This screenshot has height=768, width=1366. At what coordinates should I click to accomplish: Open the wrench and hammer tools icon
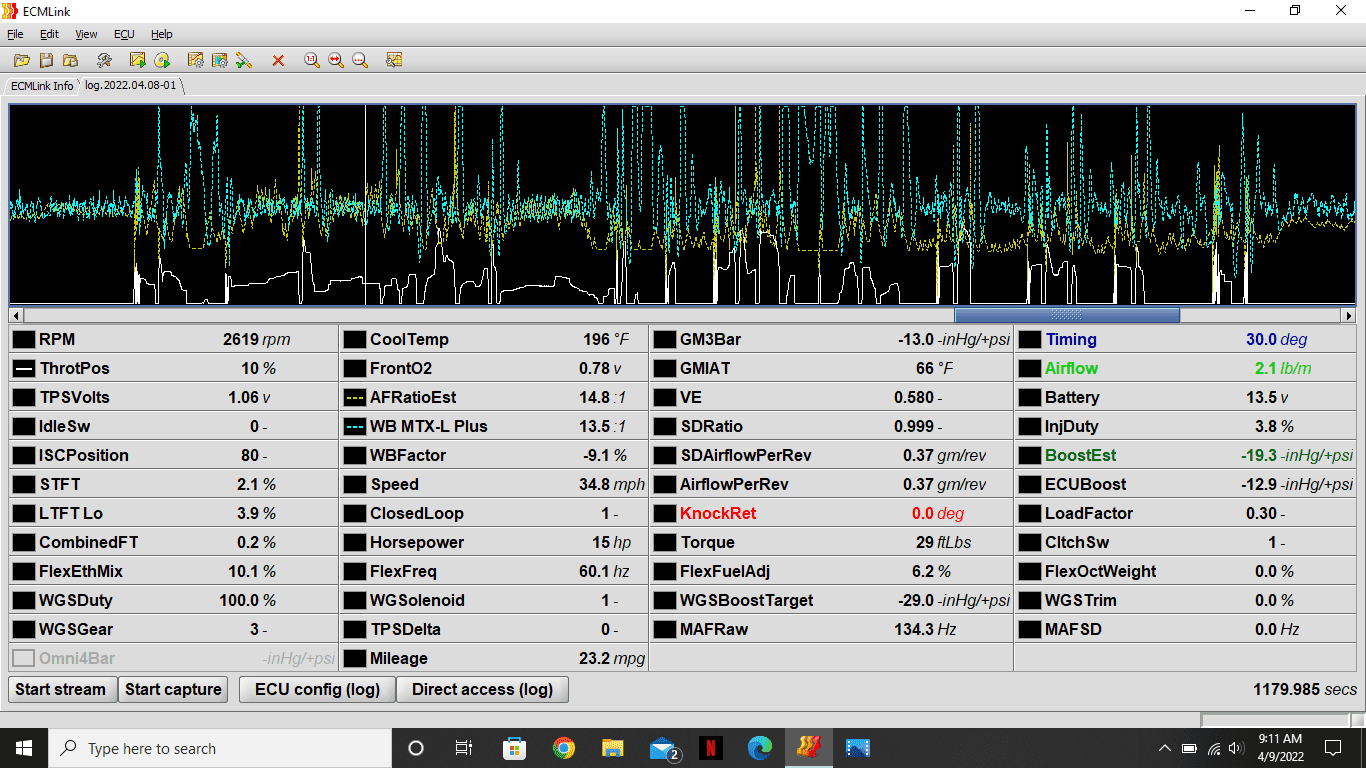point(104,61)
